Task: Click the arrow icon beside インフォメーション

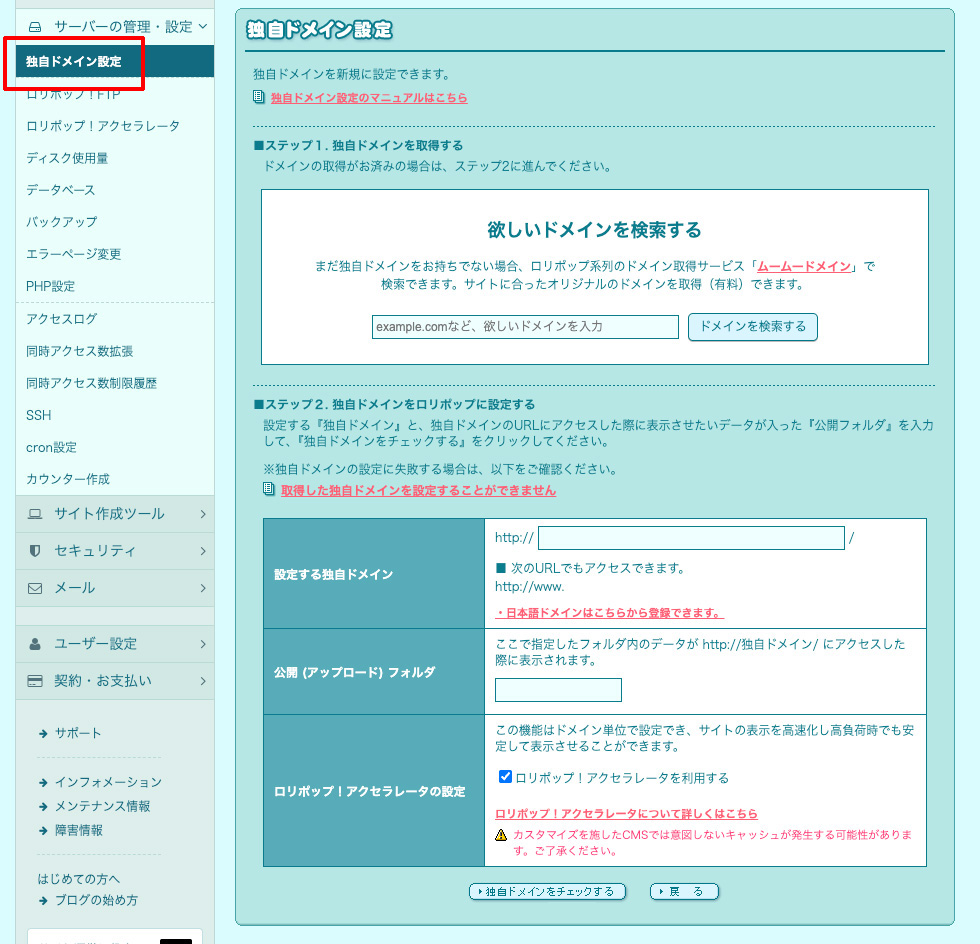Action: coord(43,782)
